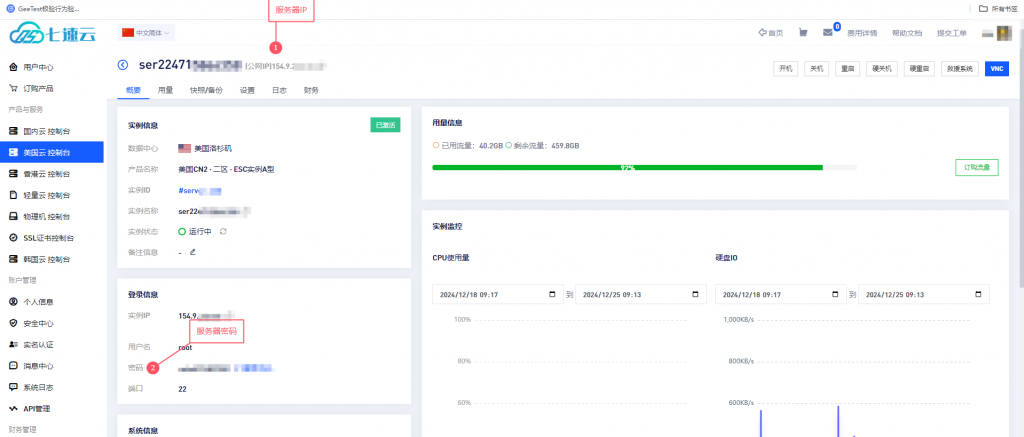Go to 首页 with the arrow icon
The height and width of the screenshot is (437, 1024).
pyautogui.click(x=771, y=33)
